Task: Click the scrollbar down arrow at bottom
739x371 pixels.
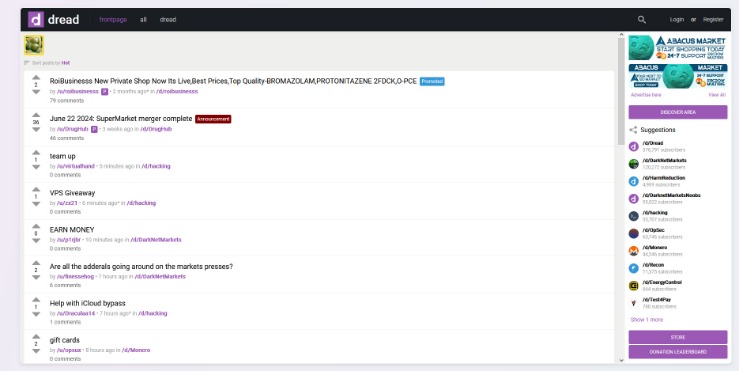Action: pyautogui.click(x=621, y=360)
